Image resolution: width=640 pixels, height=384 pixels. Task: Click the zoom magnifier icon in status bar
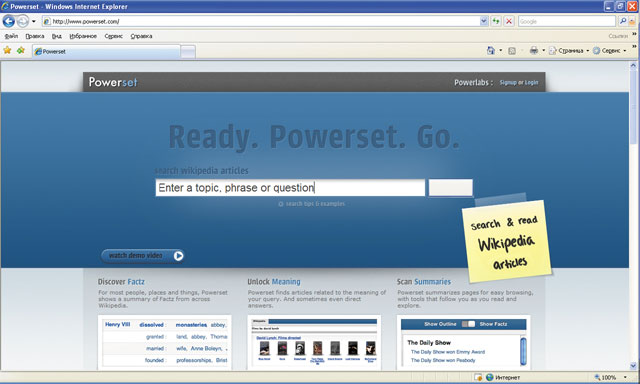tap(598, 377)
